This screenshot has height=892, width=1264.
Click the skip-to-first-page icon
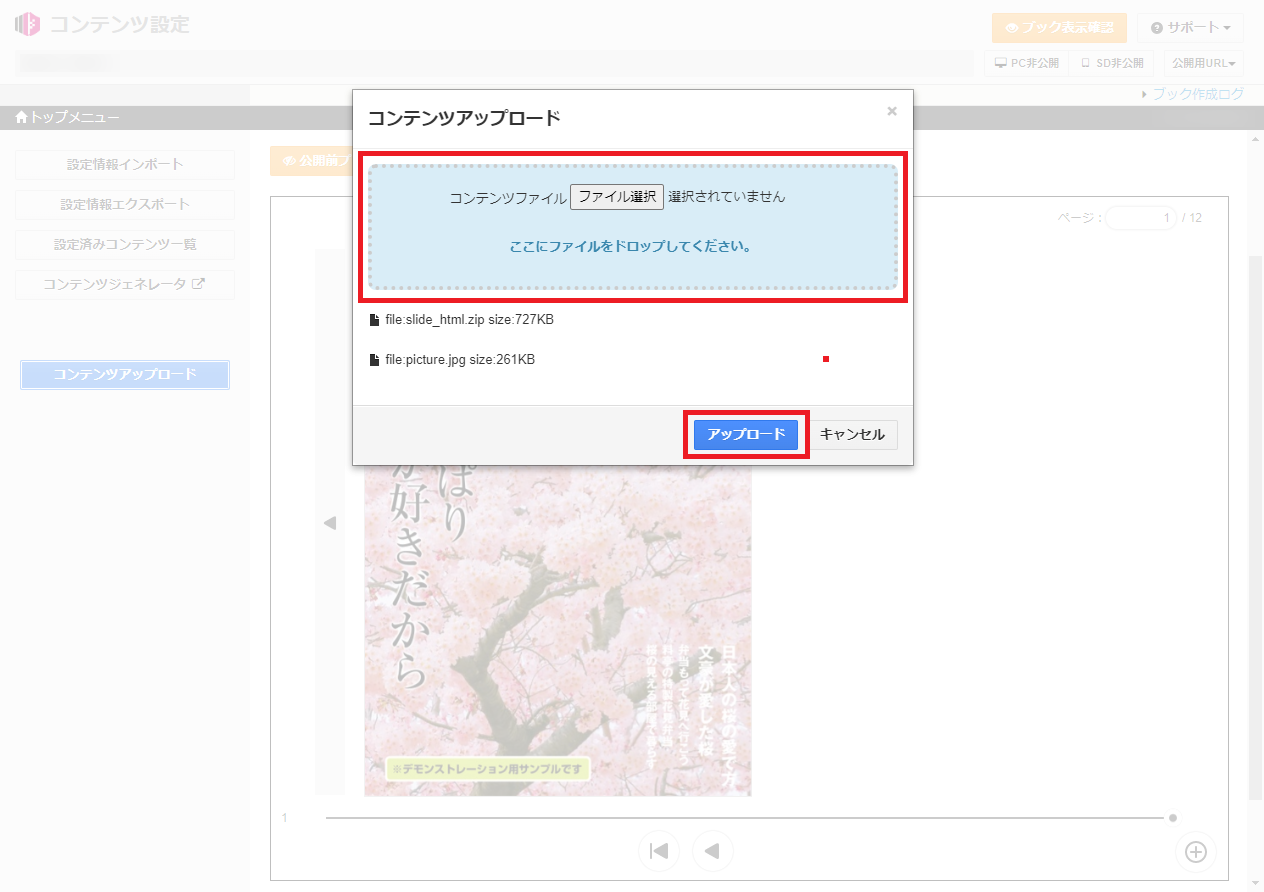(x=659, y=852)
